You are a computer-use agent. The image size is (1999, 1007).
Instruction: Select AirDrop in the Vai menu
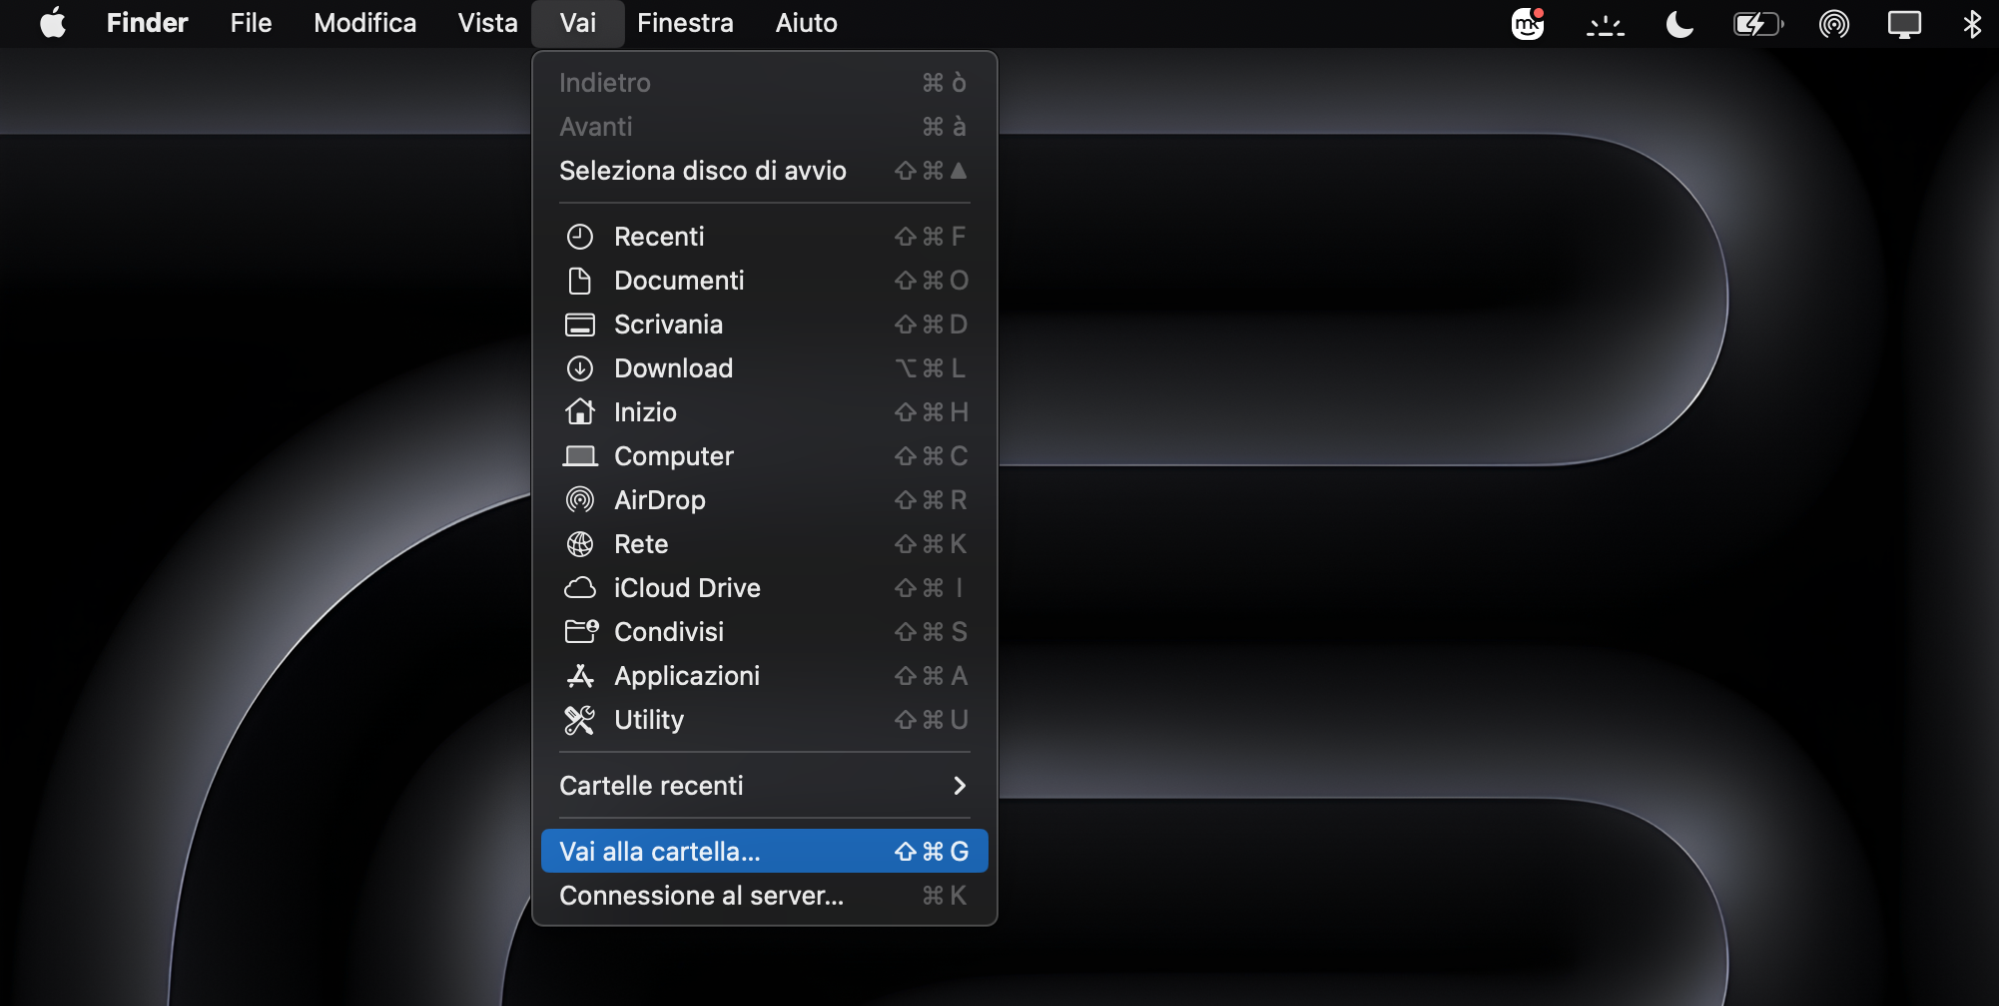[x=658, y=500]
